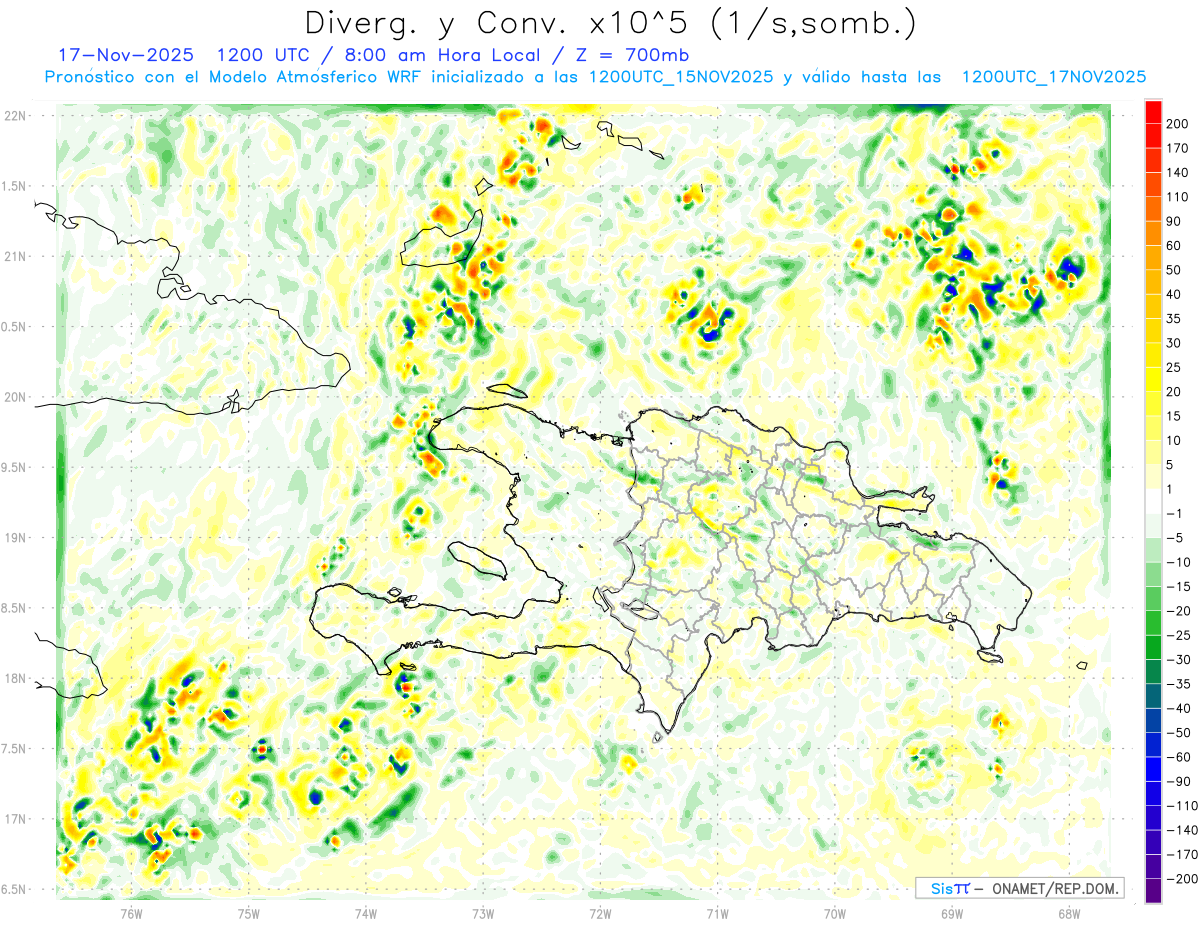This screenshot has width=1200, height=927.
Task: Click the -5 colorbar label
Action: click(x=1175, y=538)
